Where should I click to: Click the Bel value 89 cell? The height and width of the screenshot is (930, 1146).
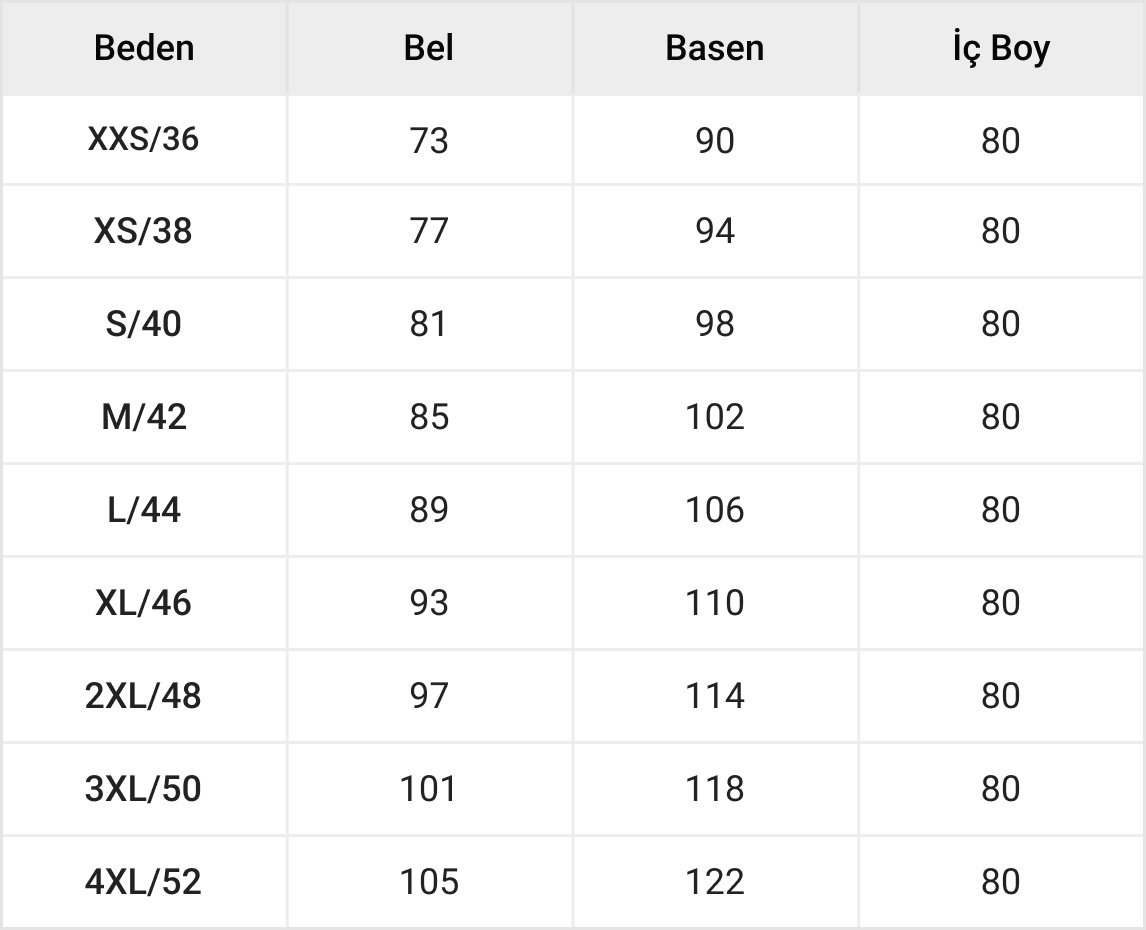coord(429,510)
